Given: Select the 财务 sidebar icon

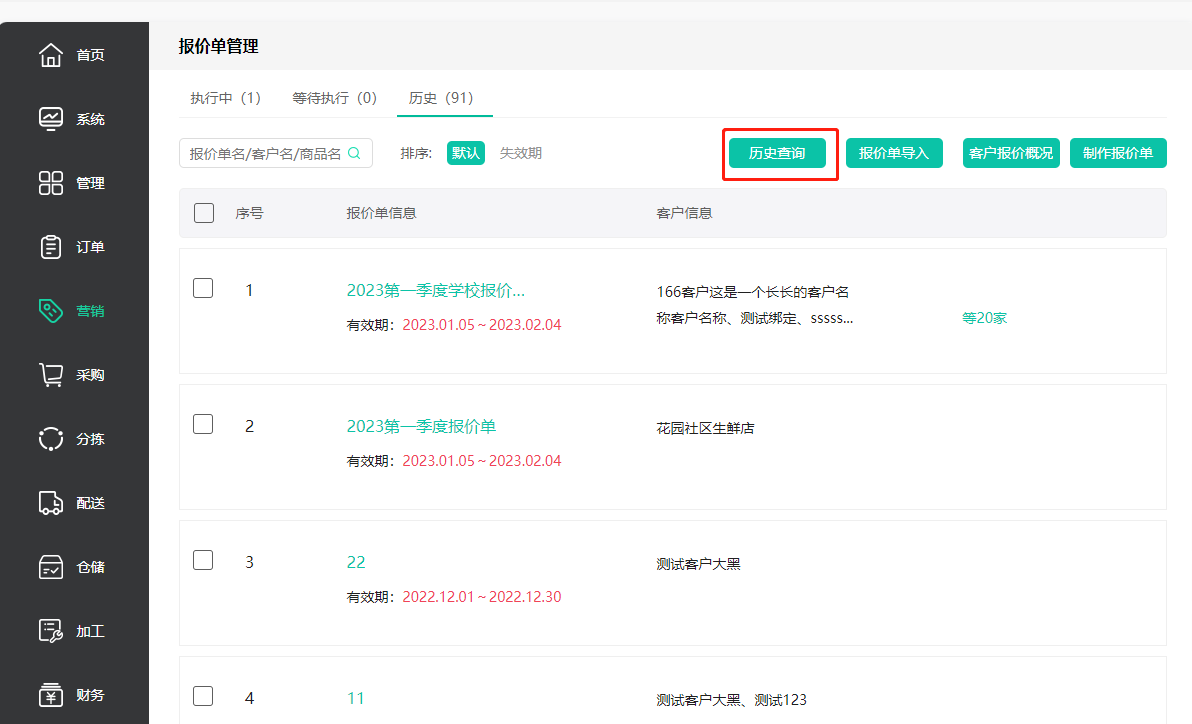Looking at the screenshot, I should click(x=50, y=694).
